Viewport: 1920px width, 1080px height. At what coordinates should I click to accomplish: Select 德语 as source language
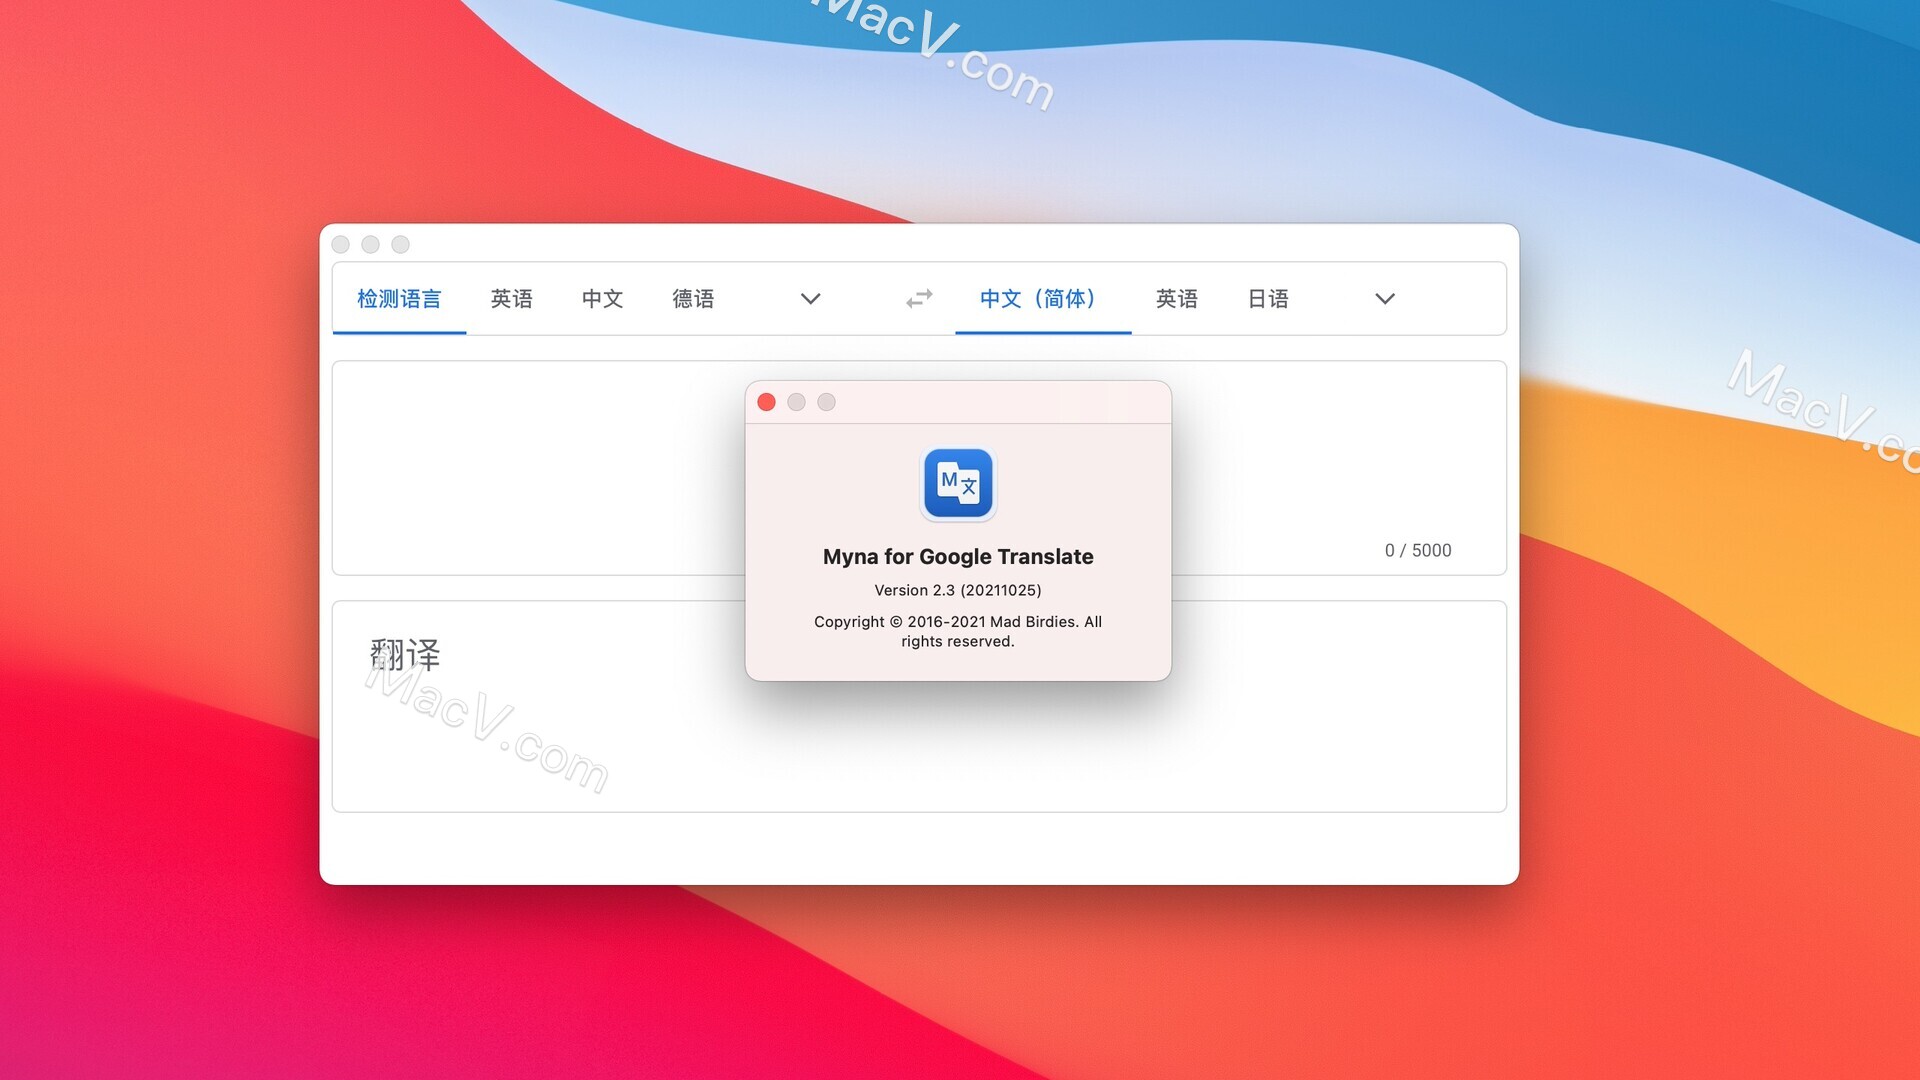coord(693,298)
